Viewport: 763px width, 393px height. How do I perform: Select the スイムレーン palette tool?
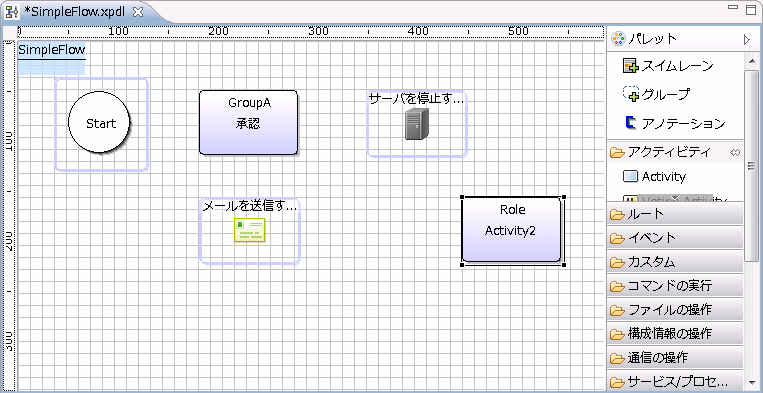(668, 66)
